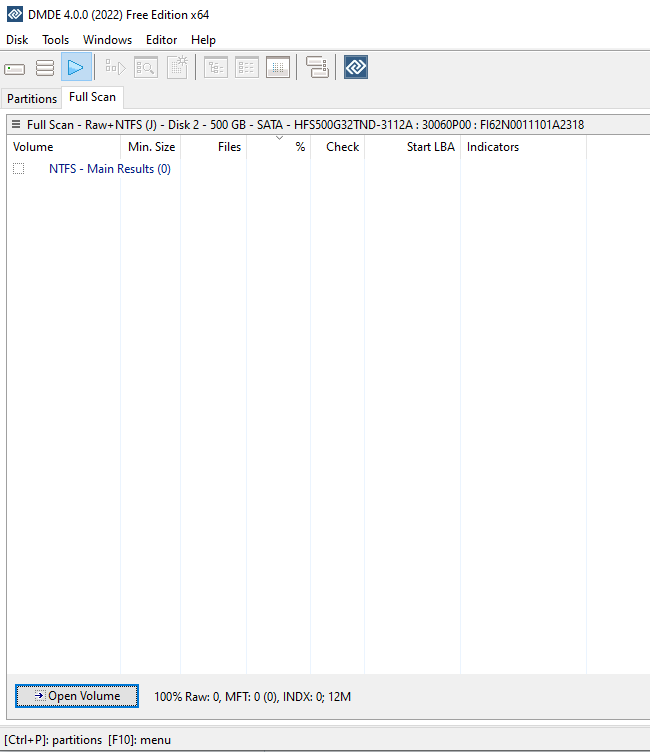Image resolution: width=650 pixels, height=752 pixels.
Task: Open the Tools menu
Action: (x=56, y=40)
